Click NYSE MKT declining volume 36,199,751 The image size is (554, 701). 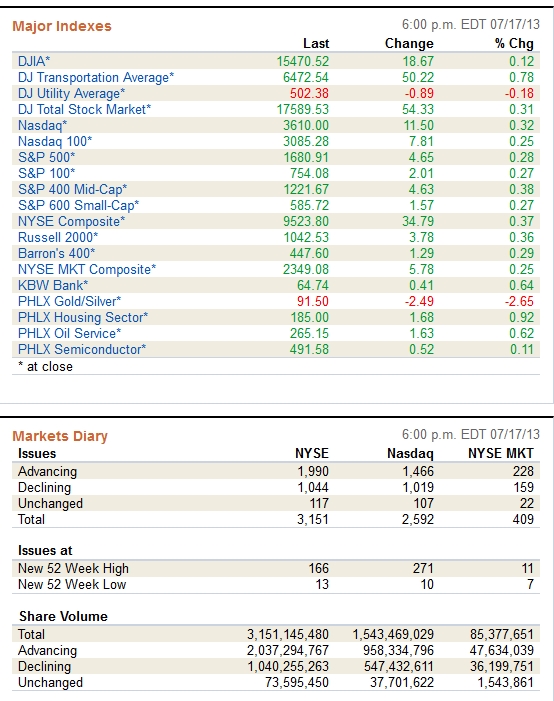502,667
